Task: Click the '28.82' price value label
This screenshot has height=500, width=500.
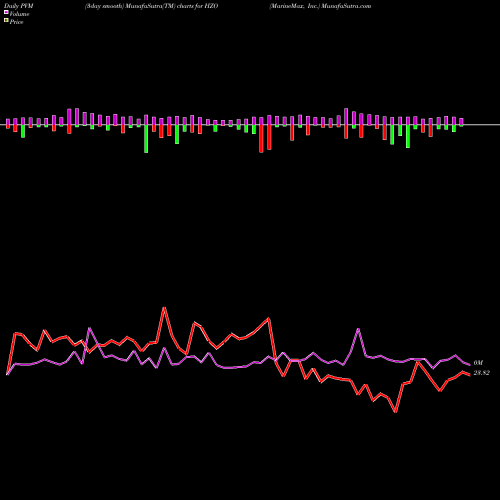Action: [482, 373]
